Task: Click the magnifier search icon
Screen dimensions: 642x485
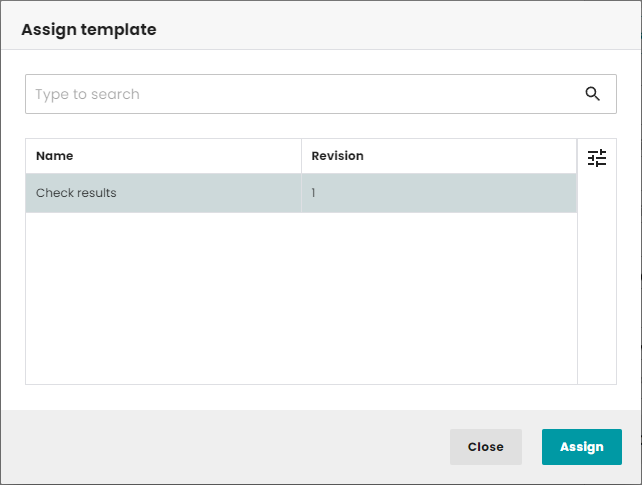Action: [593, 94]
